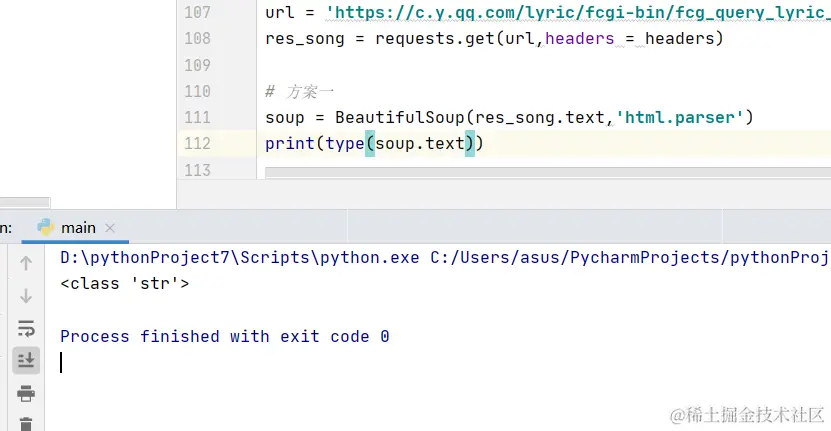Screen dimensions: 831x431
Task: Click the trash icon to clear console
Action: [x=26, y=424]
